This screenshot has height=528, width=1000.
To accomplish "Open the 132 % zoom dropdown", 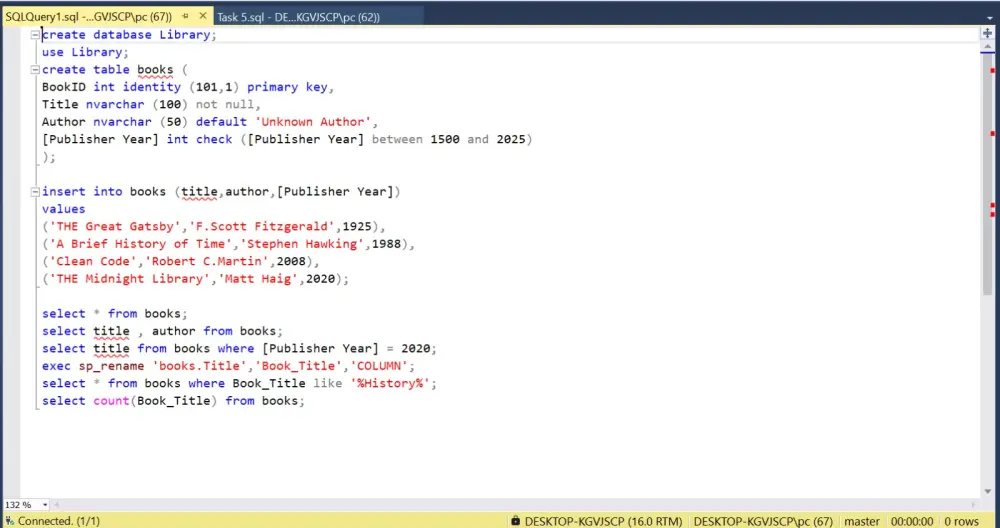I will (x=45, y=504).
